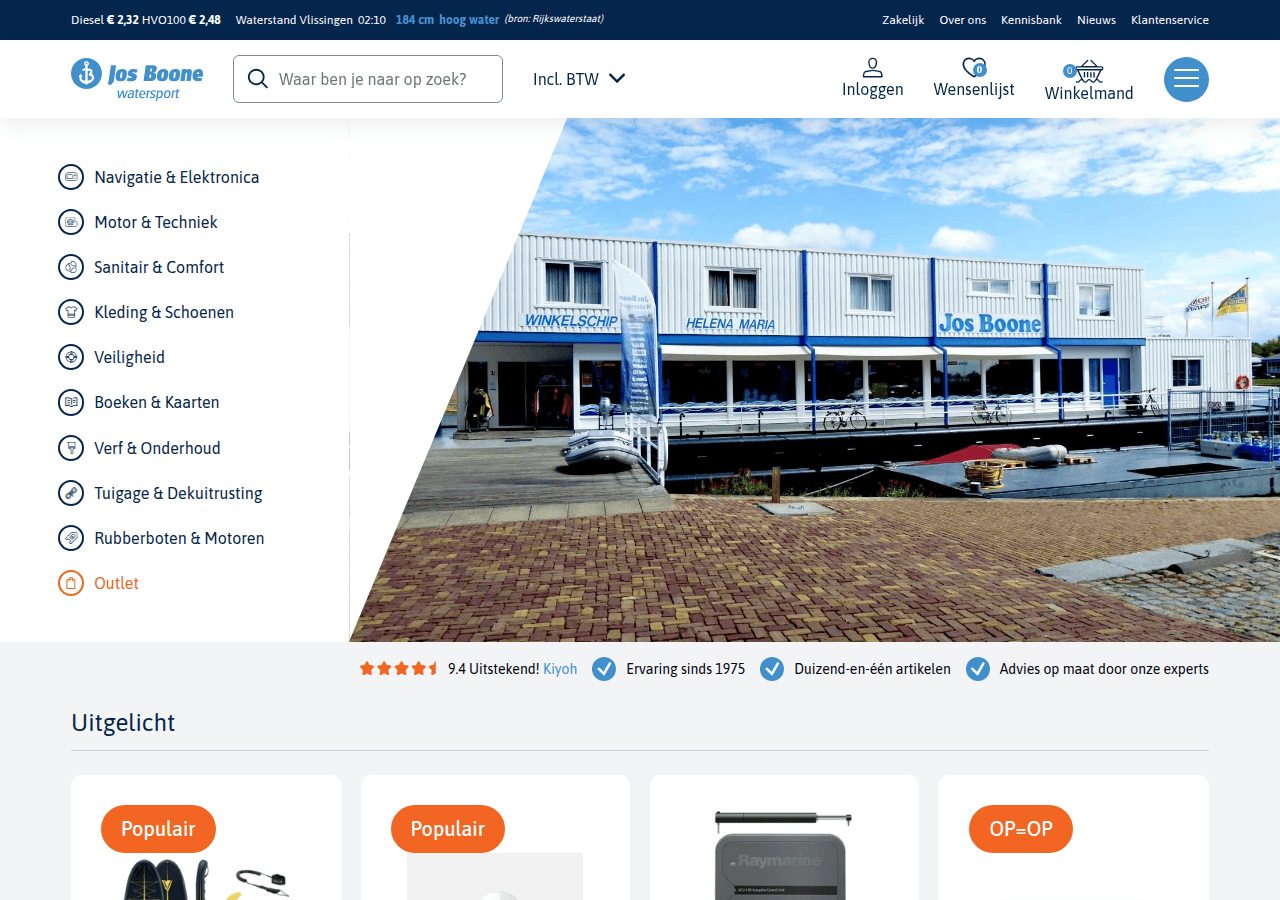Open the Kennisbank top menu link
The image size is (1280, 900).
coord(1031,20)
